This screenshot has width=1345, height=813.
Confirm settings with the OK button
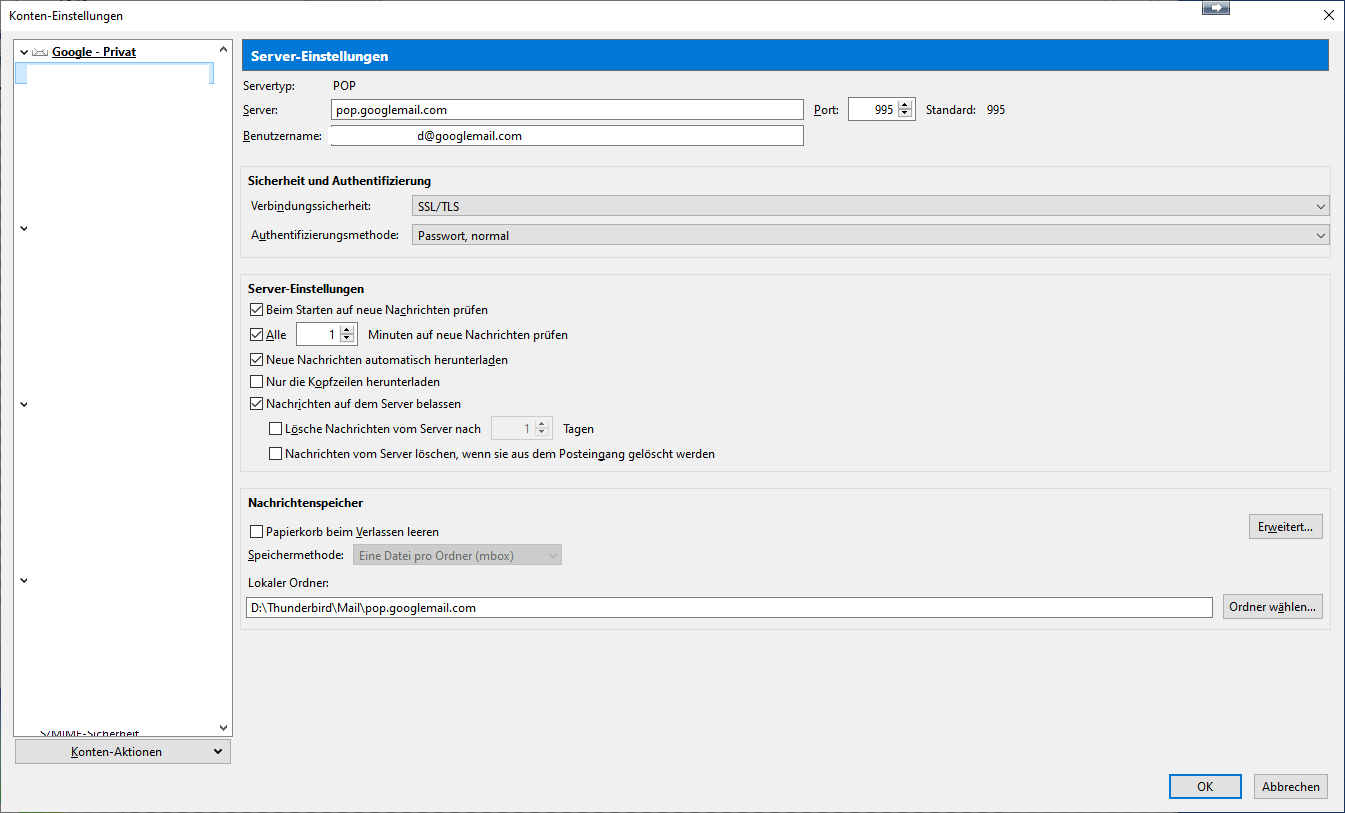coord(1204,787)
